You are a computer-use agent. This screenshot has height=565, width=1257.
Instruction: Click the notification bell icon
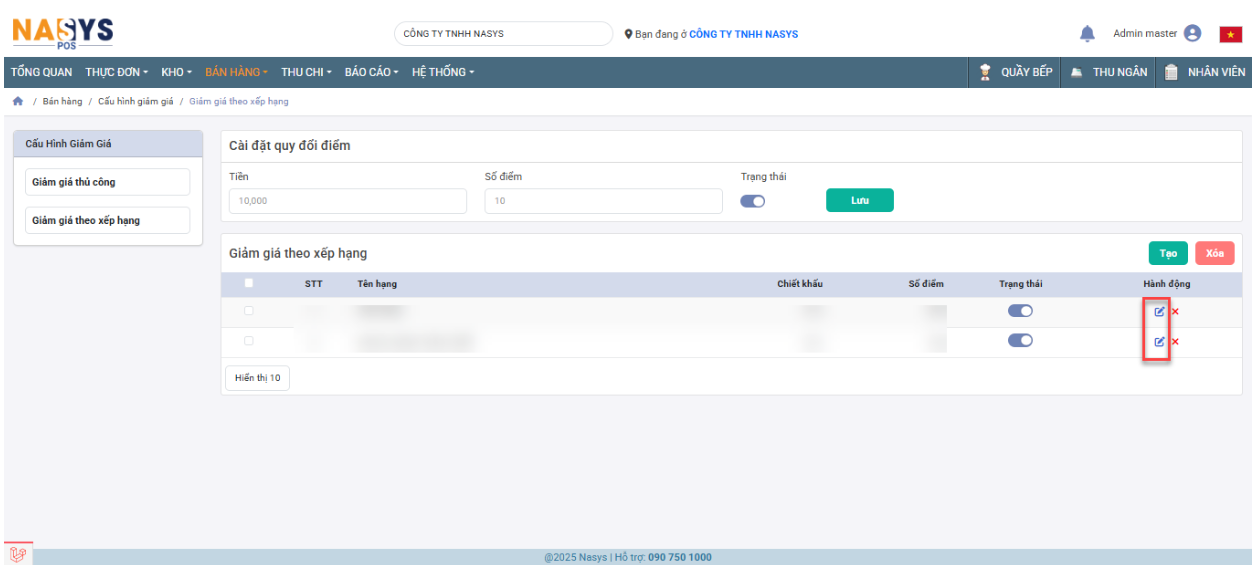(1087, 34)
